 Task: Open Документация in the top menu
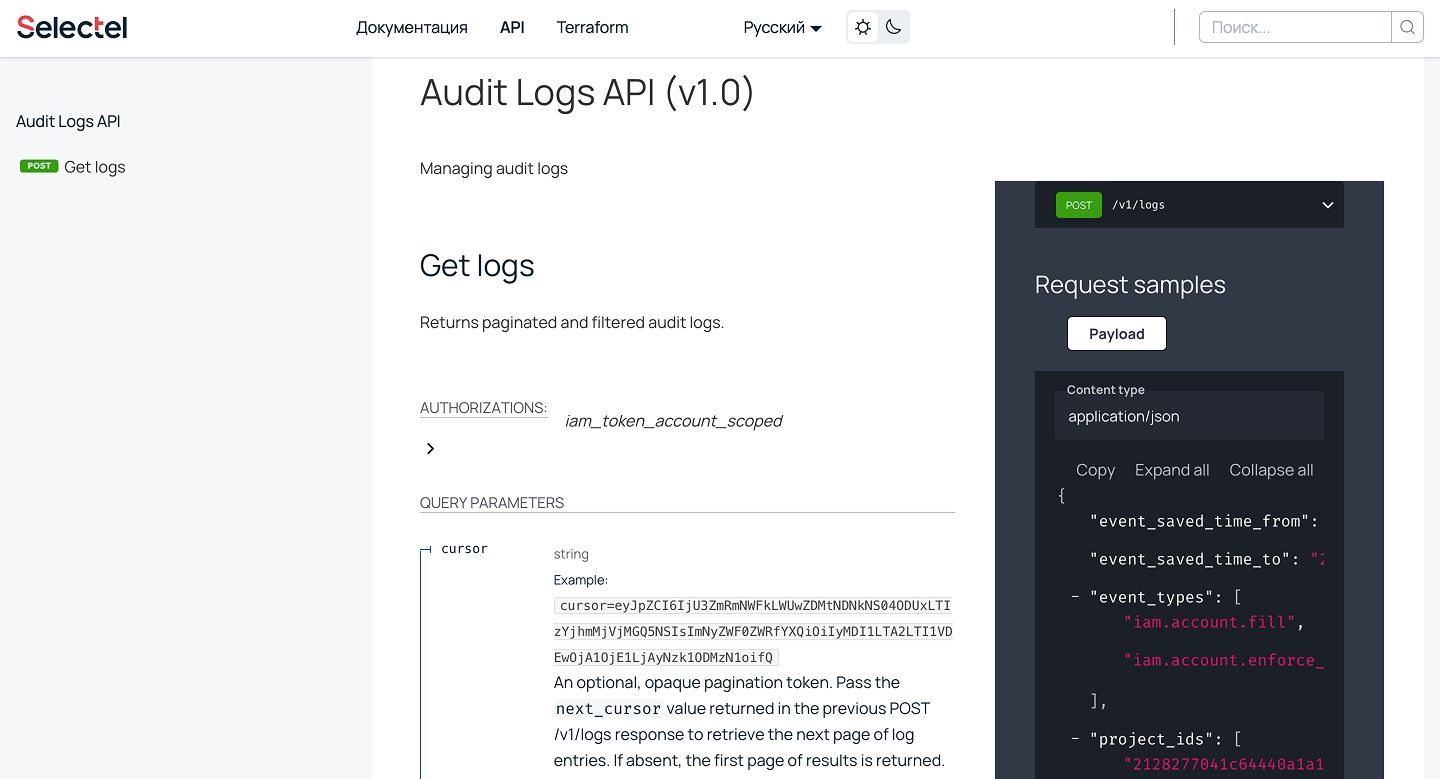(x=411, y=28)
